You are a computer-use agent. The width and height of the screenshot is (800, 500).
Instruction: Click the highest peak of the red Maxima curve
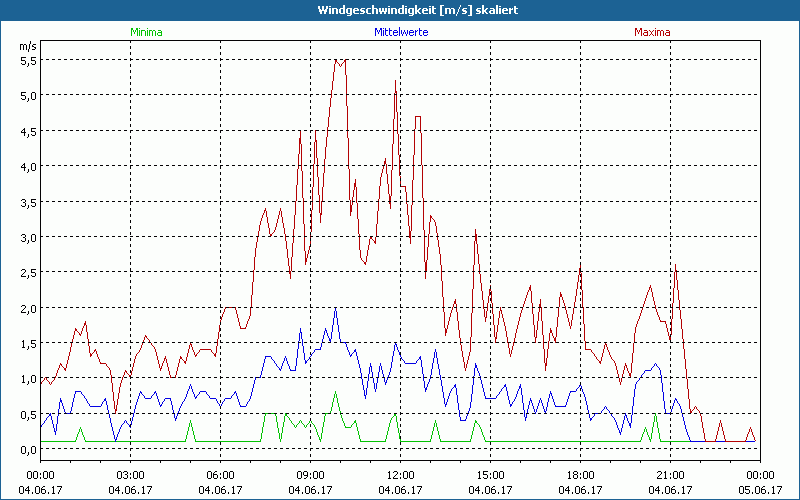tap(335, 60)
